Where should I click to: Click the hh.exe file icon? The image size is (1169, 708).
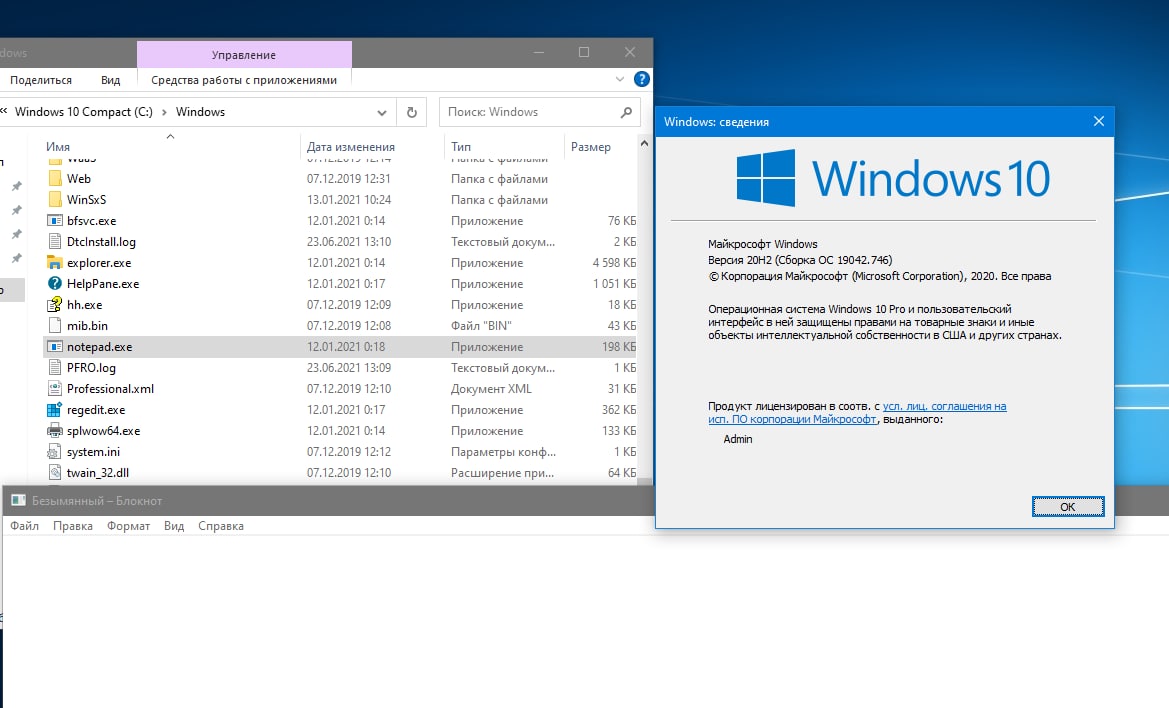[x=54, y=304]
